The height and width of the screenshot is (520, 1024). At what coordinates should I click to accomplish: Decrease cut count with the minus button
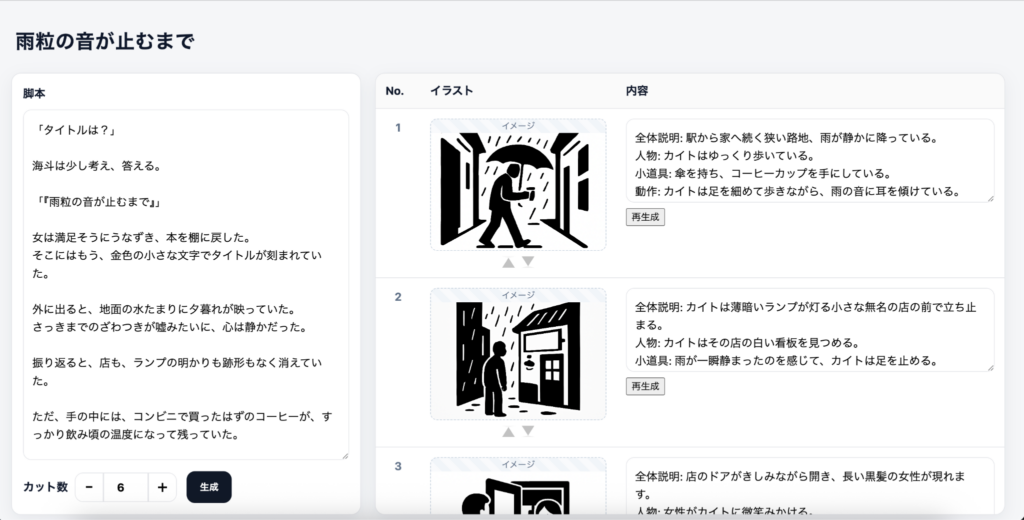tap(89, 487)
